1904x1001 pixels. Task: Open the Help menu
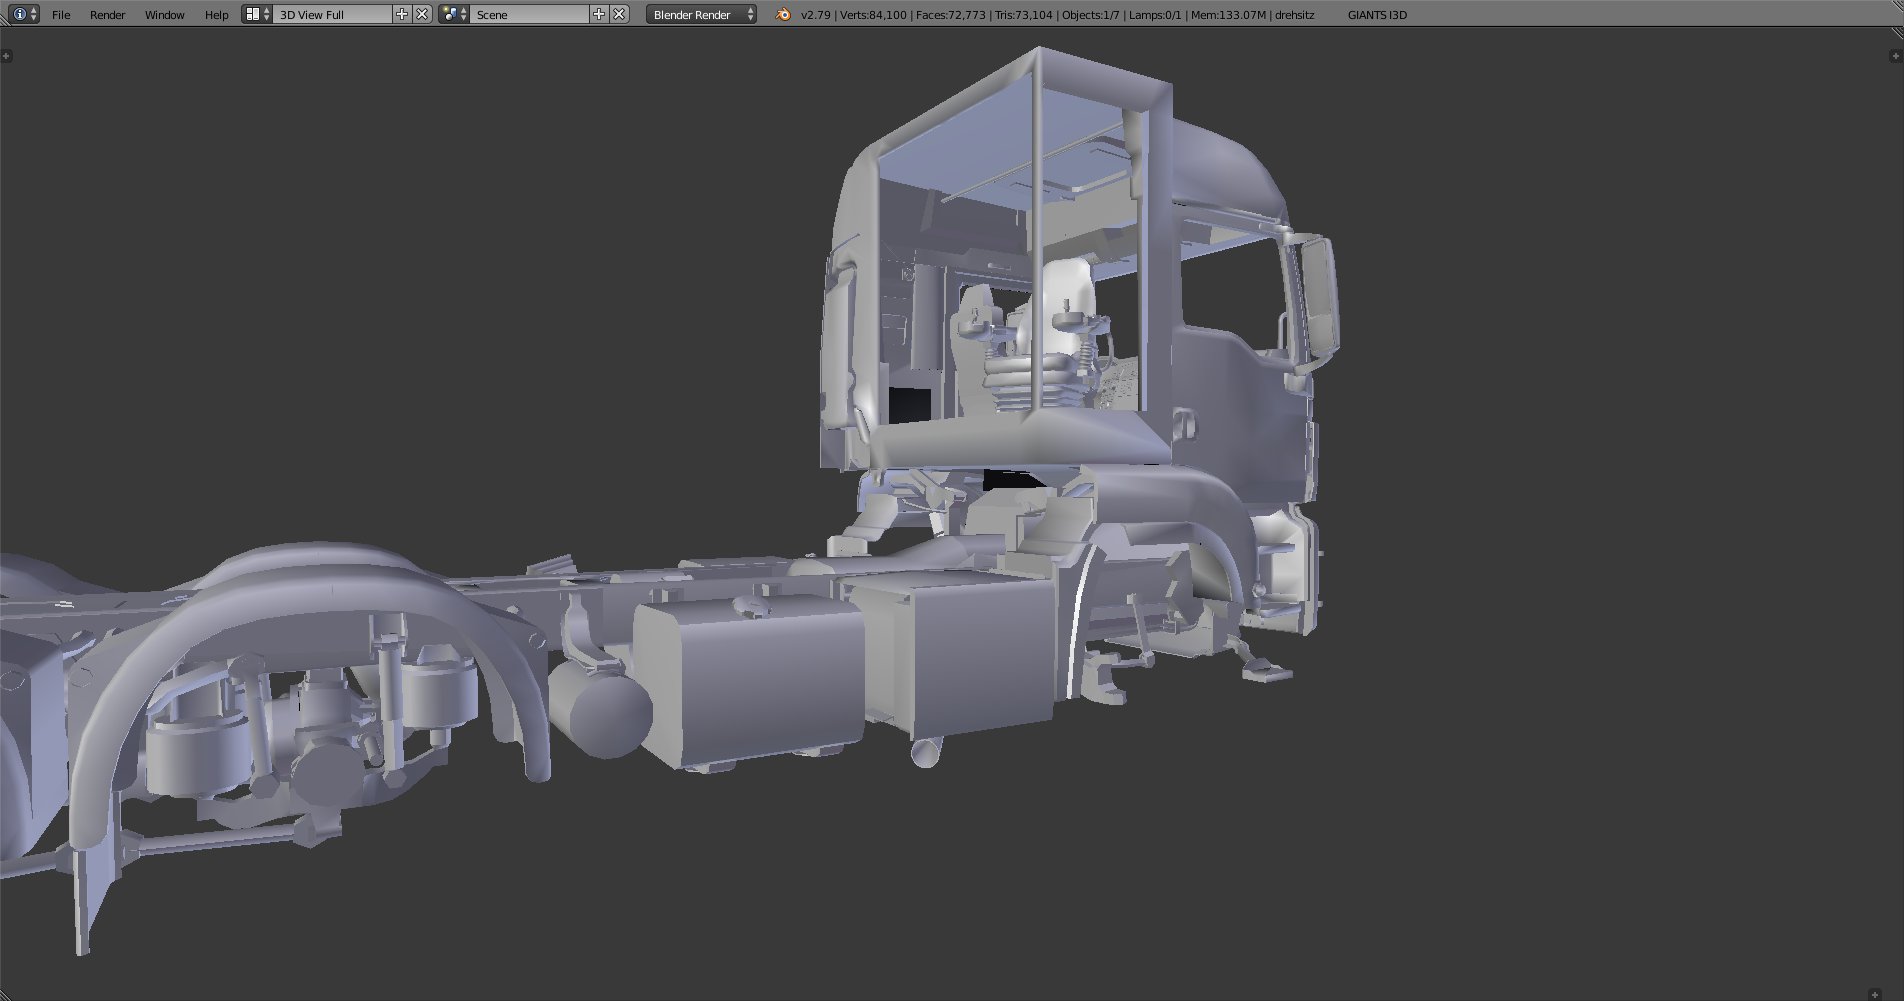pyautogui.click(x=216, y=15)
